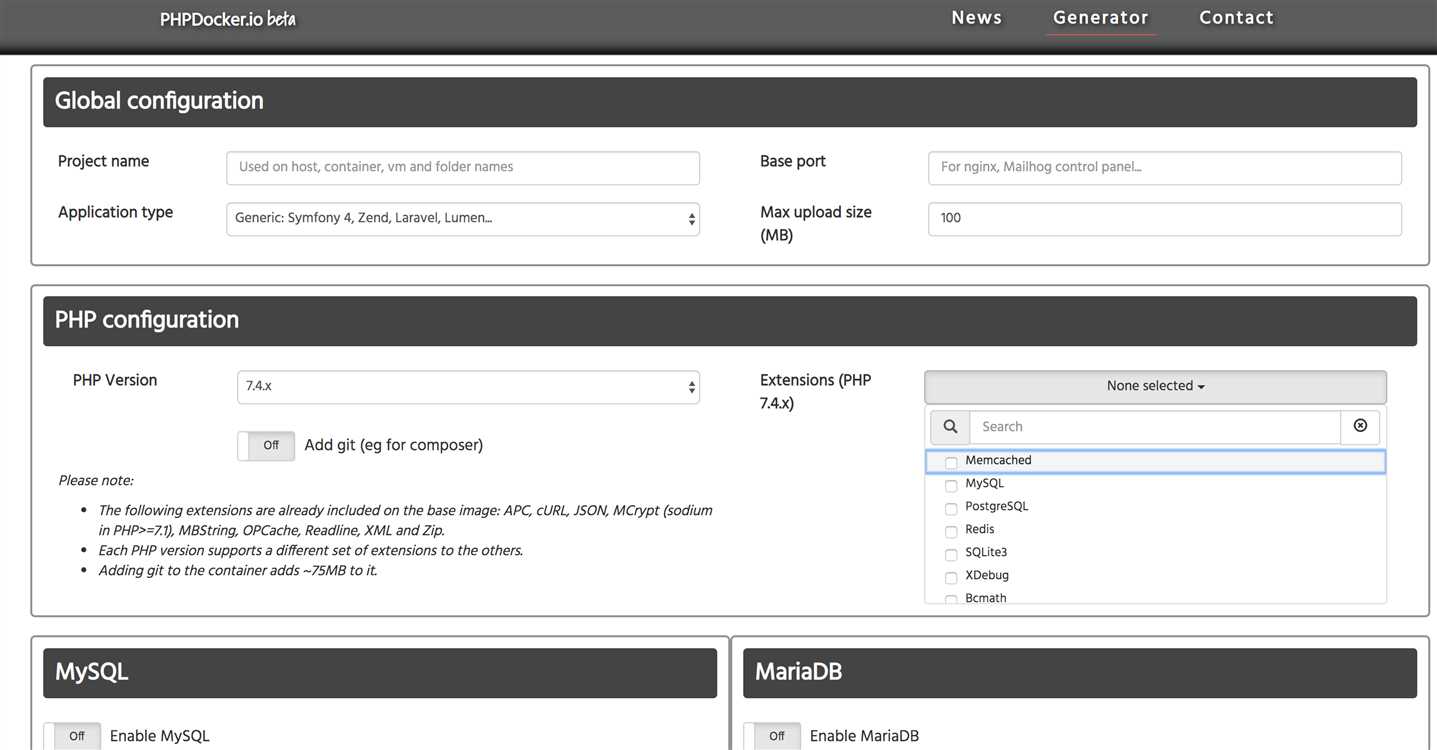
Task: Open the Generator nav link
Action: click(x=1100, y=18)
